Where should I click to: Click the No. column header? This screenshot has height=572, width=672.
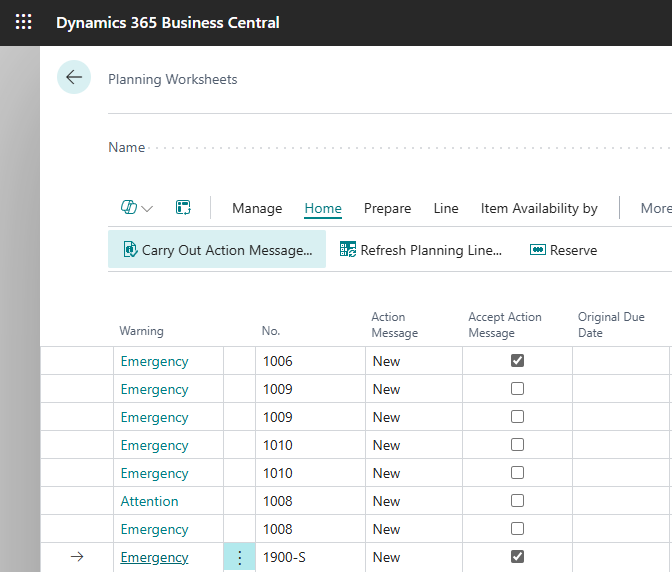pyautogui.click(x=271, y=331)
